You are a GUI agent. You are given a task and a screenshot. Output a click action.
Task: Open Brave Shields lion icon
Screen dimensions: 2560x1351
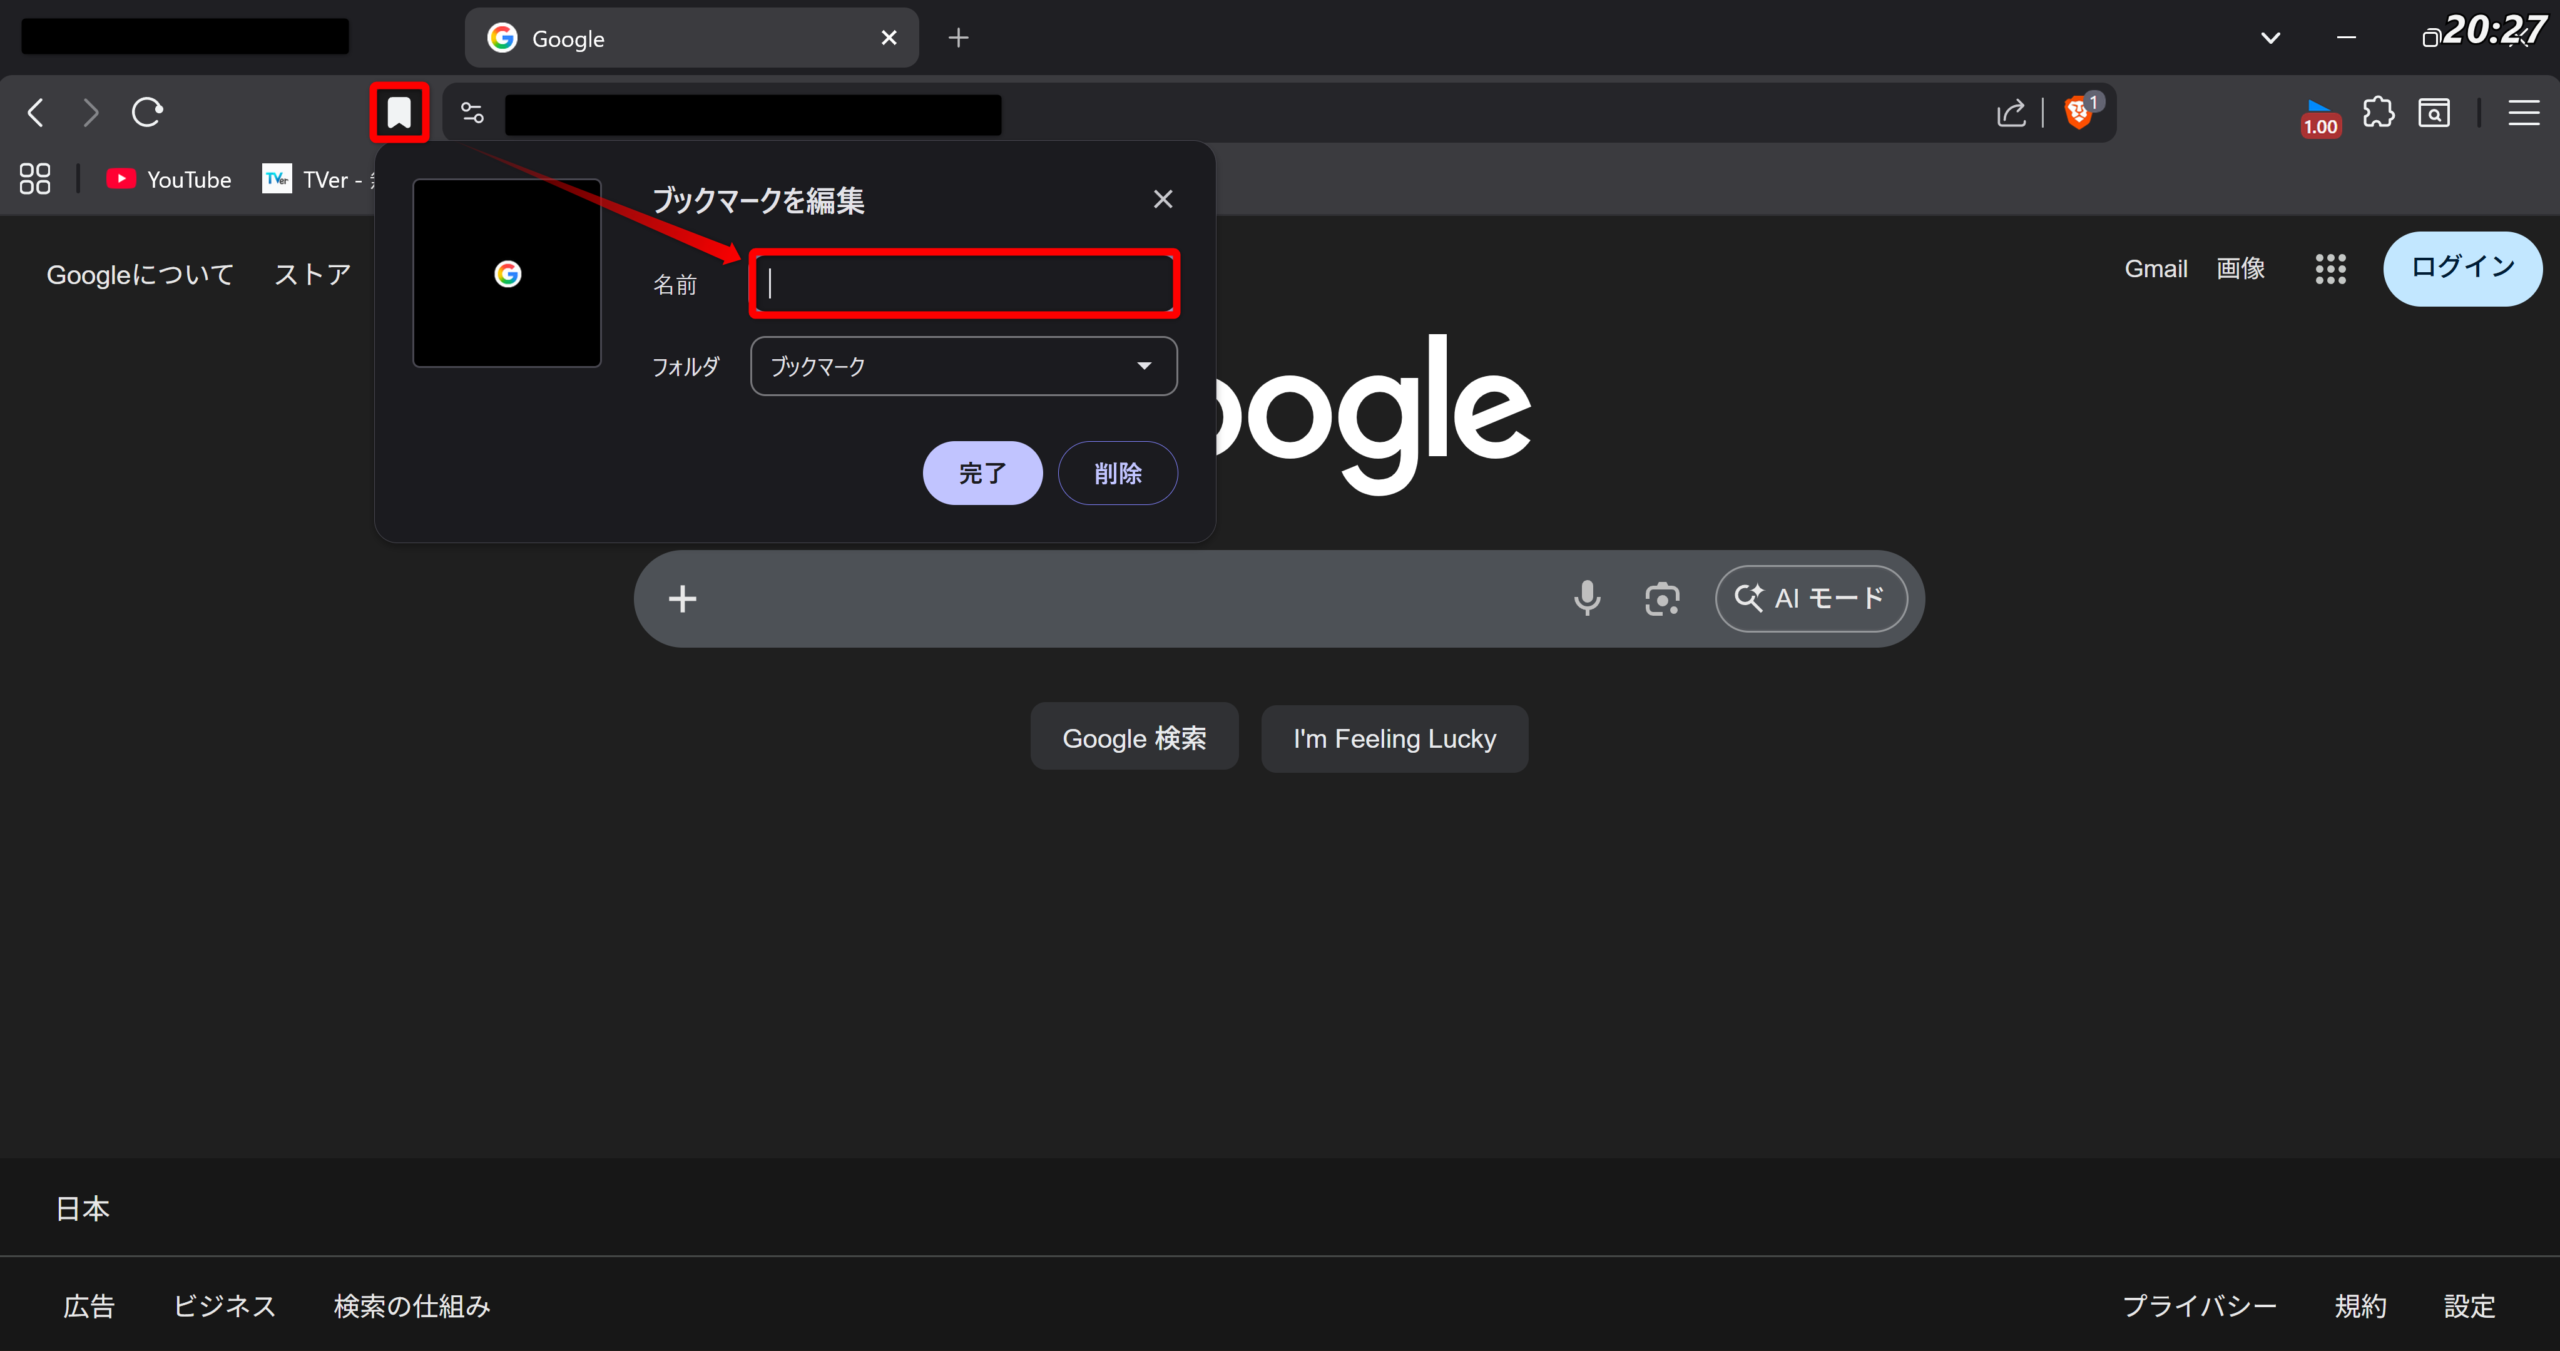(x=2078, y=113)
